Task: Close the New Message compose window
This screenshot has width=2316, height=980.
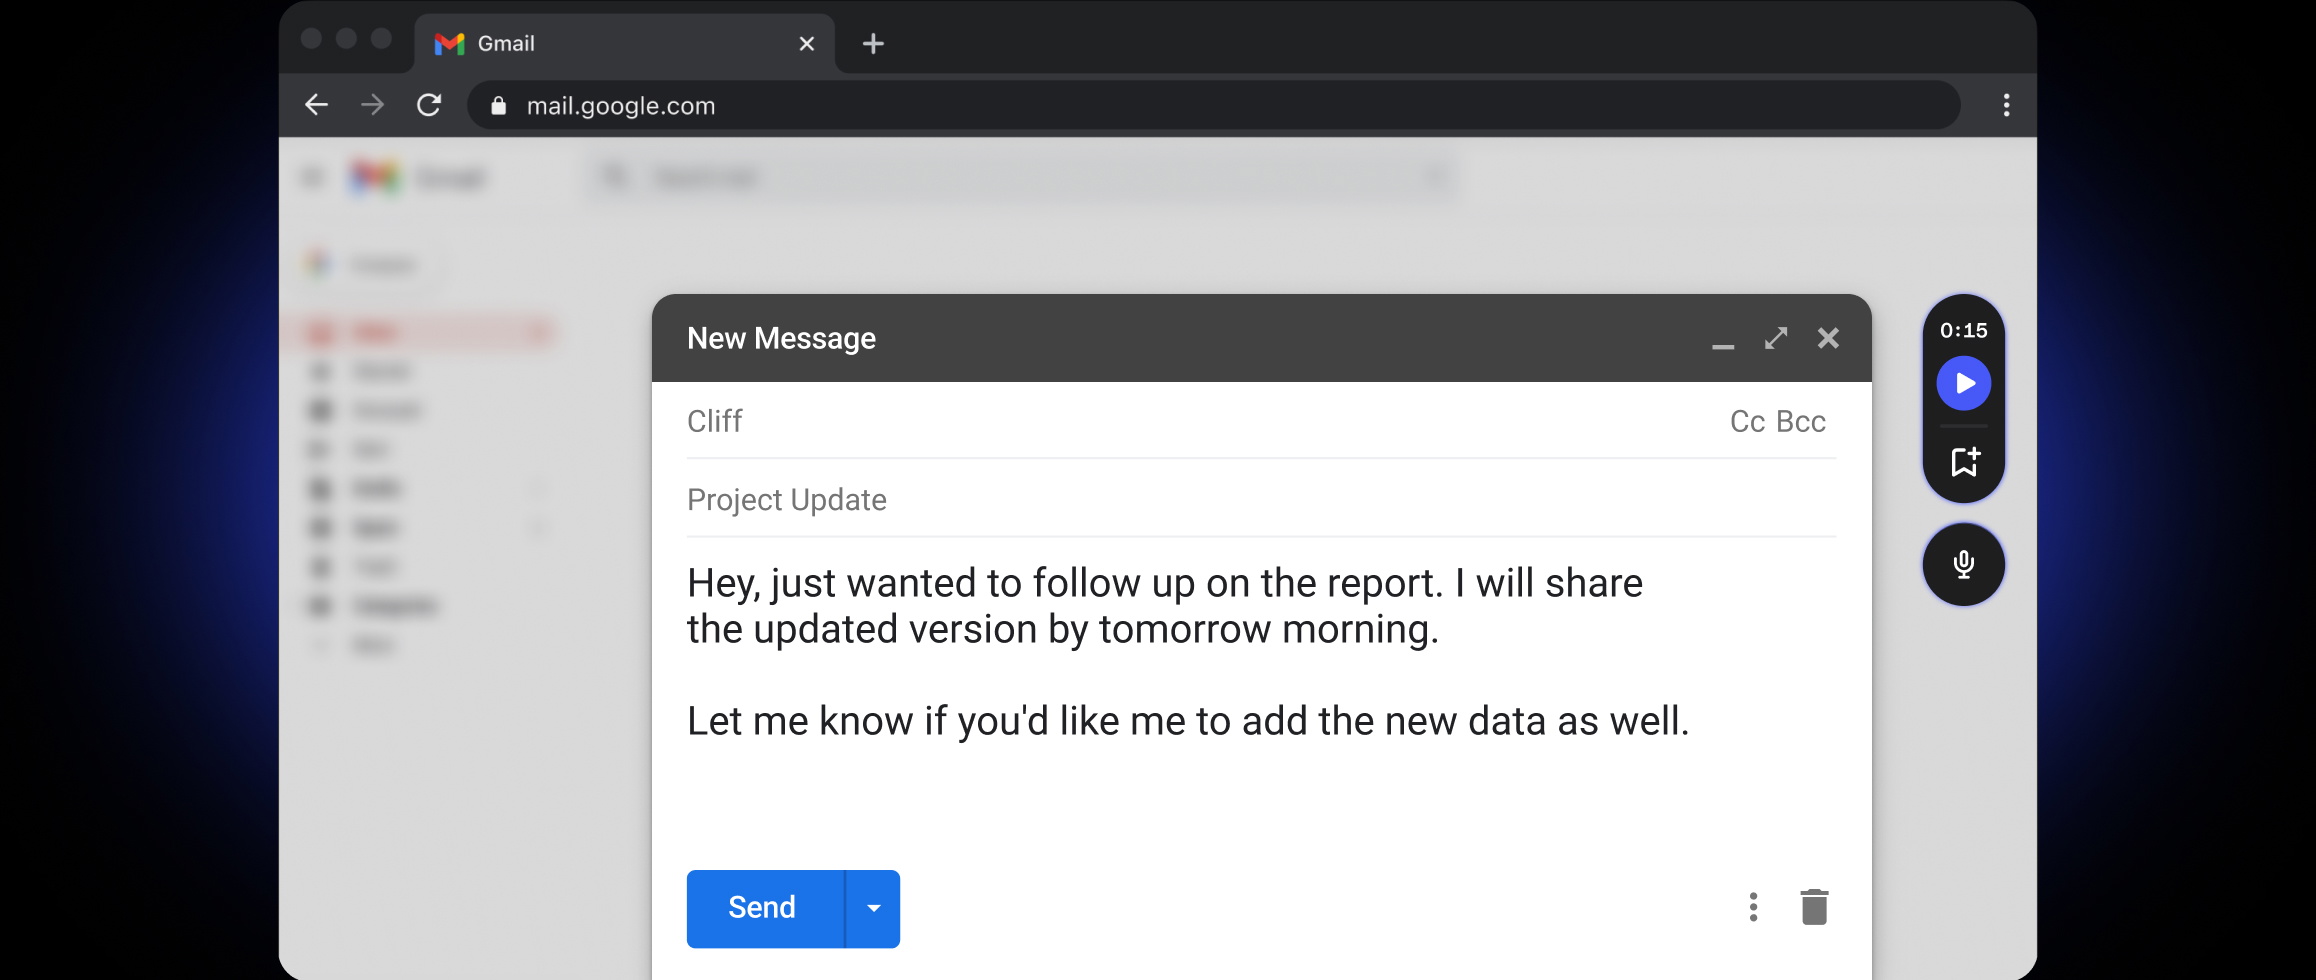Action: 1828,338
